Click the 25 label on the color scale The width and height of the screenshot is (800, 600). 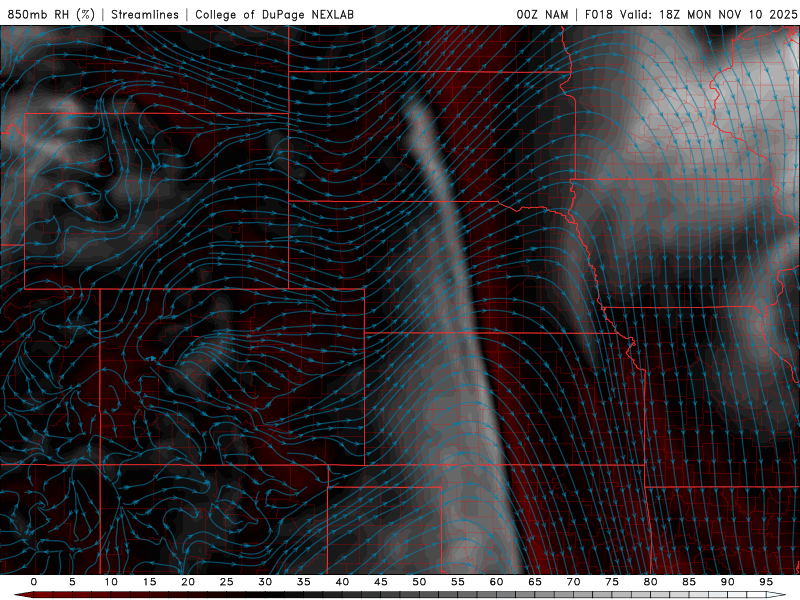[227, 582]
